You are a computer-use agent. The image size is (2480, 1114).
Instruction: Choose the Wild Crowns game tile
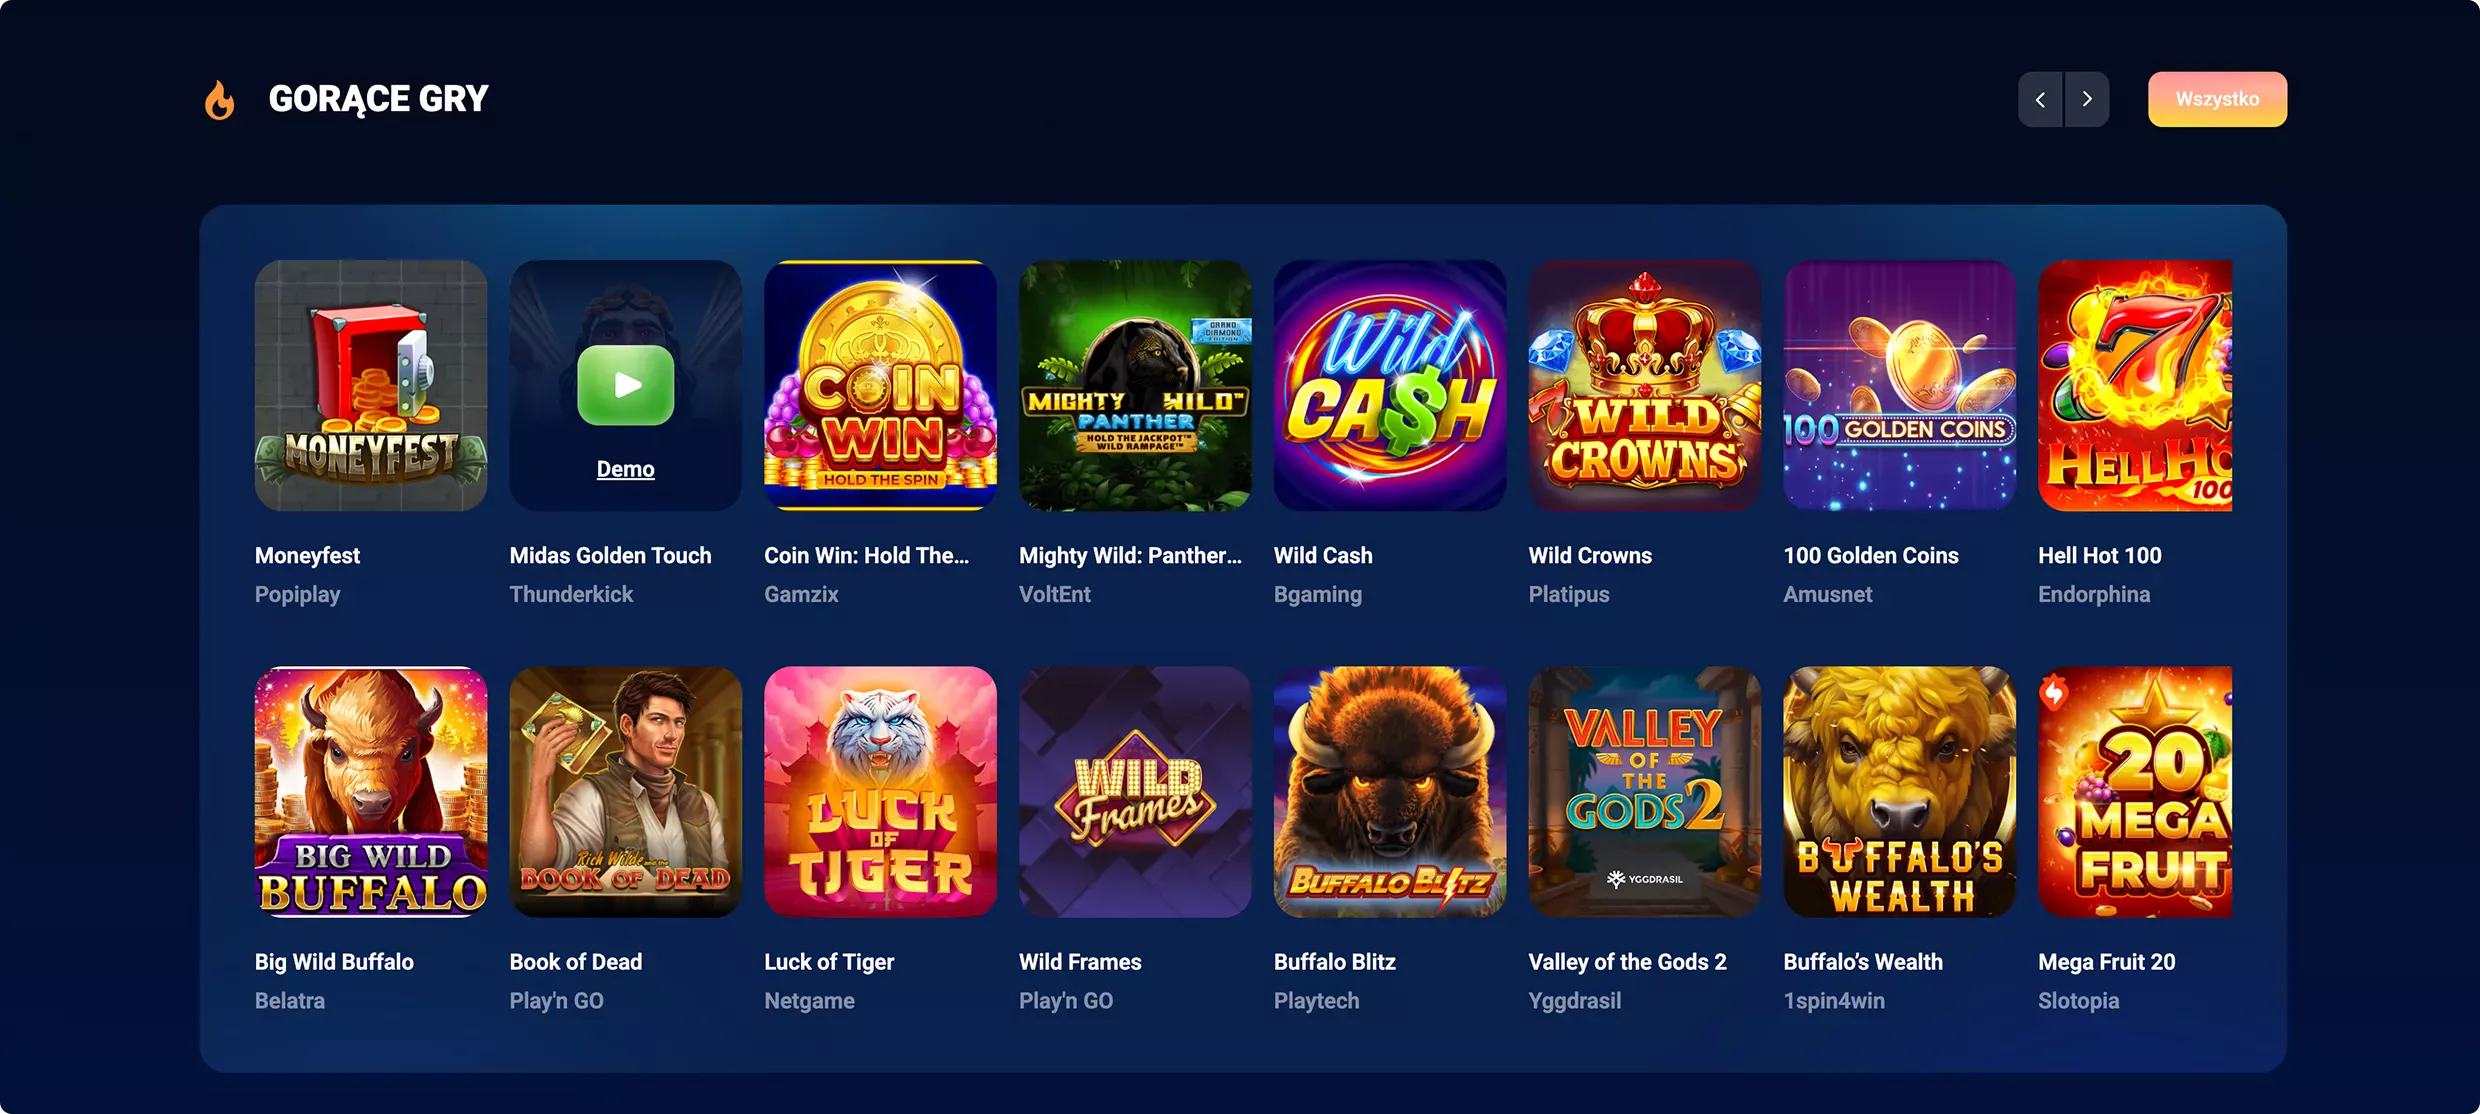1645,386
